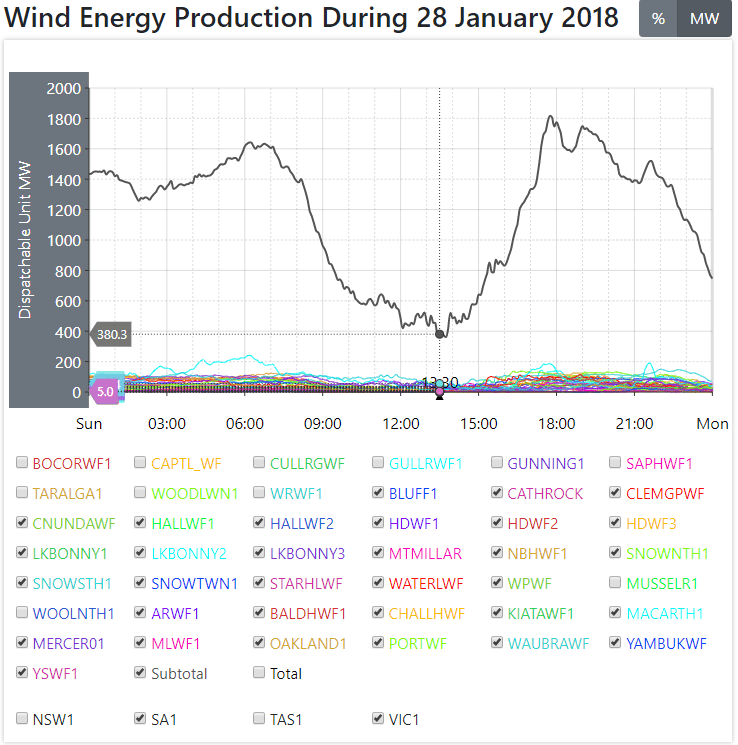Disable the Subtotal series
The image size is (738, 745).
[141, 673]
